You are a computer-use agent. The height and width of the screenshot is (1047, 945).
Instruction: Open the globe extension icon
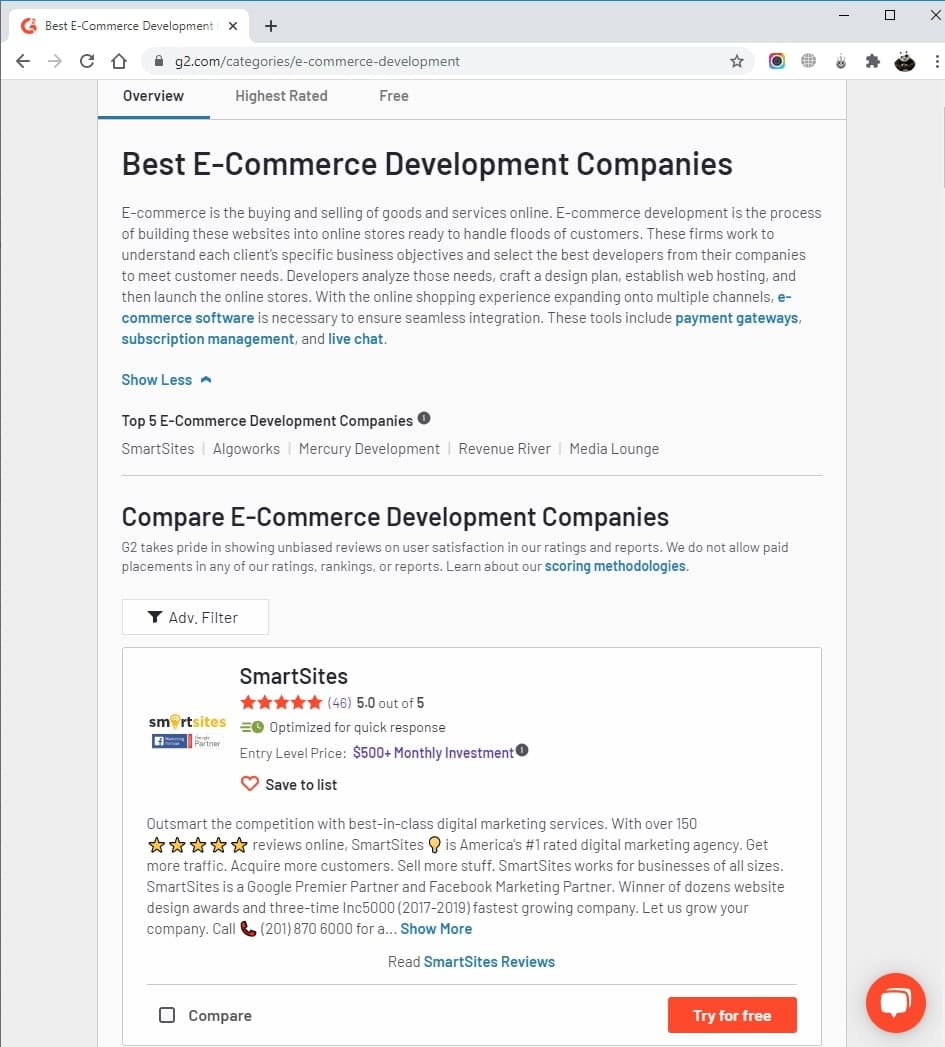(x=808, y=61)
